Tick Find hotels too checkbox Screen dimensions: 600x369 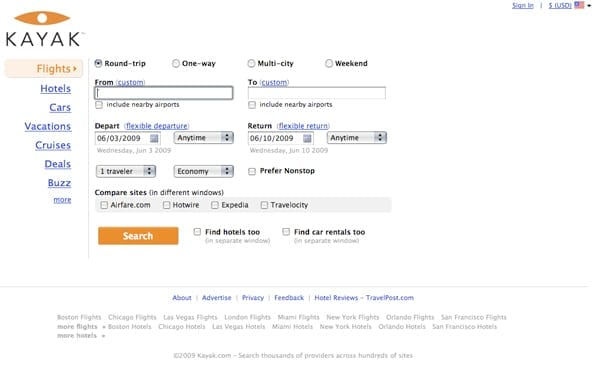pos(197,232)
